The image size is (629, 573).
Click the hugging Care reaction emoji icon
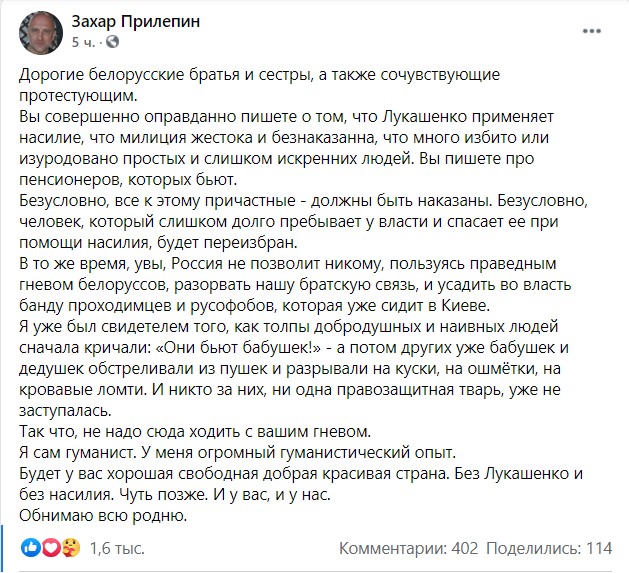(71, 548)
